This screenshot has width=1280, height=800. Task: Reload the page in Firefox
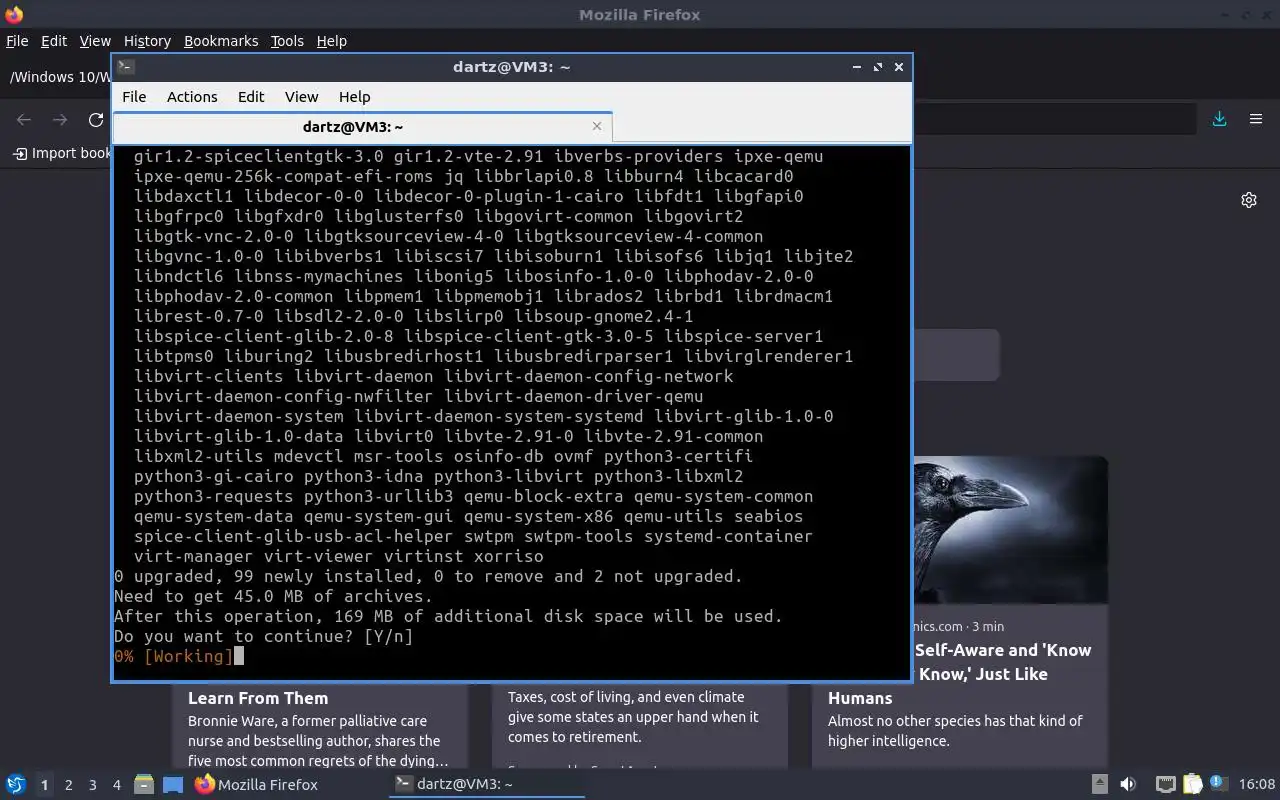point(96,120)
